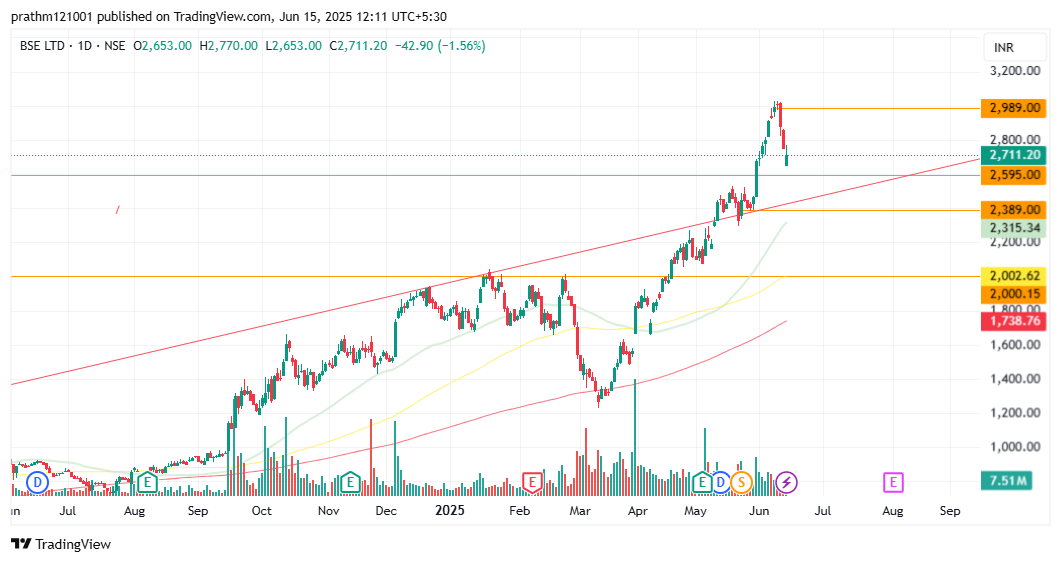Screen dimensions: 1061x562
Task: Click the 2,389.00 orange level label
Action: (x=1014, y=210)
